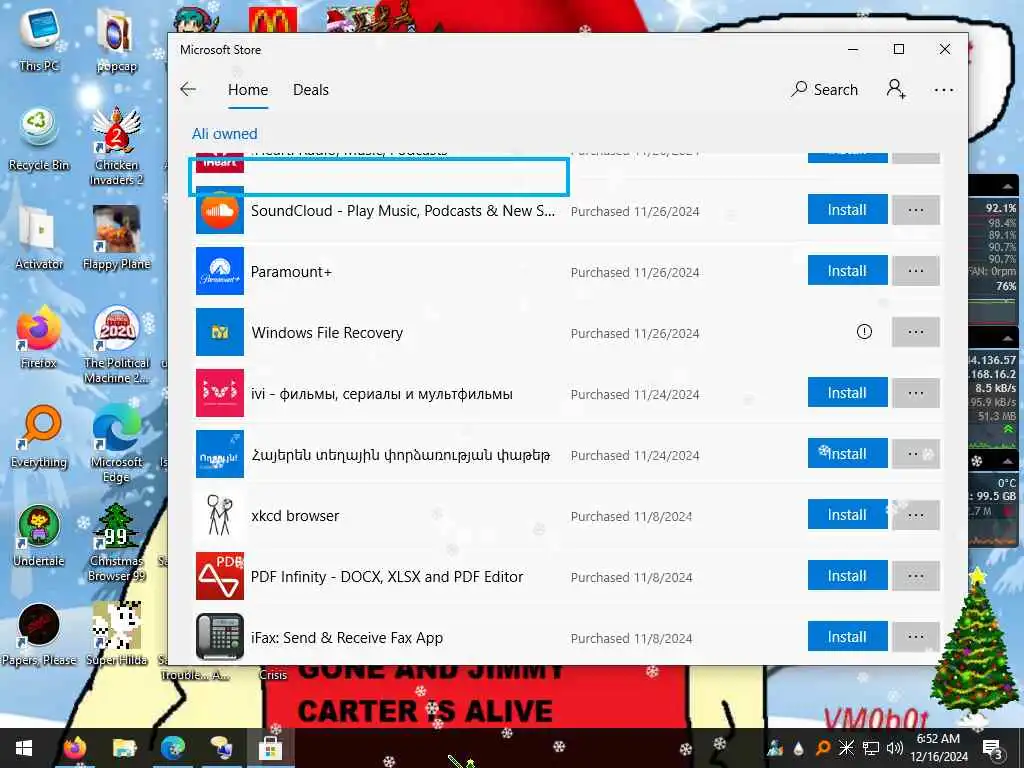Open the xkcd browser stick figure icon

click(x=219, y=515)
